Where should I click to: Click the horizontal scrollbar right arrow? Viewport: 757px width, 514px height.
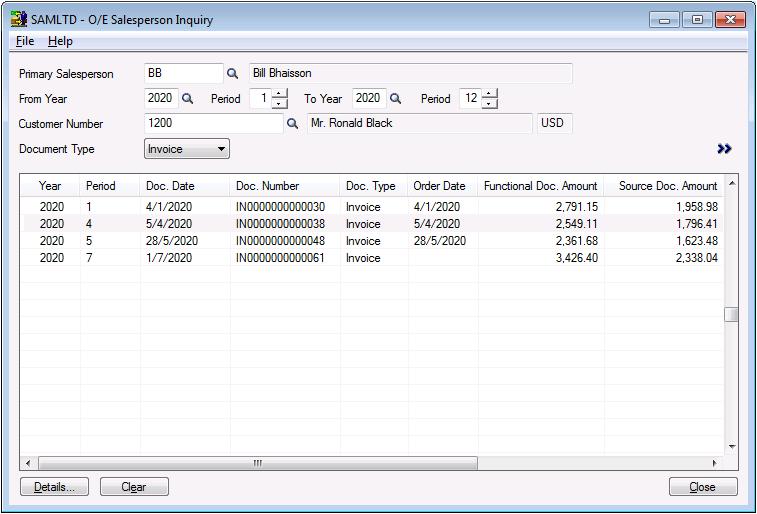click(x=715, y=463)
